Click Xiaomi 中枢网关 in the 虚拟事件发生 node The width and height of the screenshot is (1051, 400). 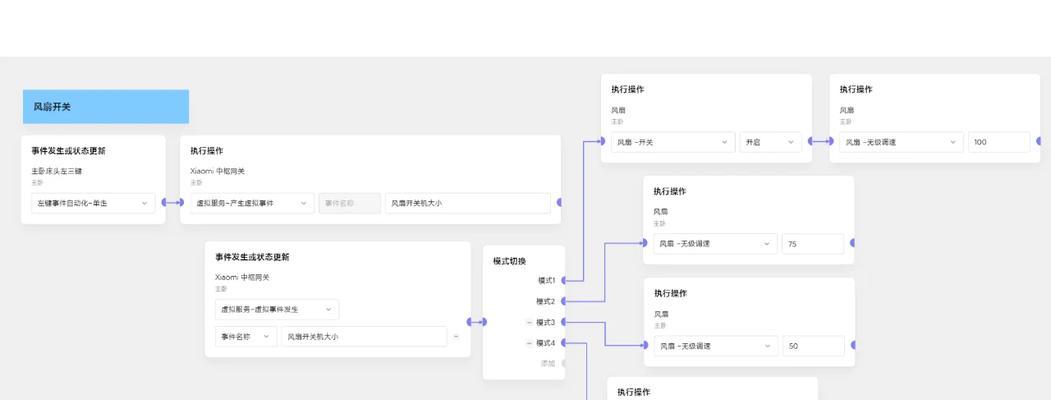(x=242, y=277)
